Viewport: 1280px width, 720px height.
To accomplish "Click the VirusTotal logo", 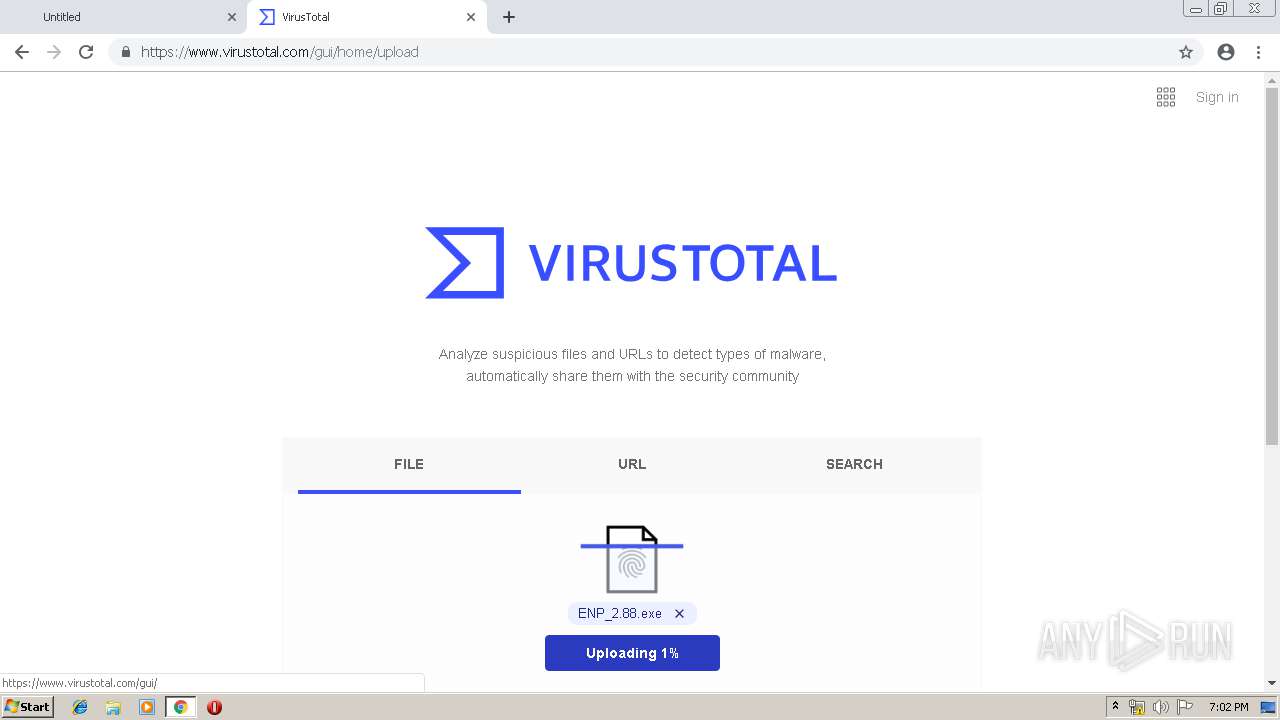I will pyautogui.click(x=631, y=263).
